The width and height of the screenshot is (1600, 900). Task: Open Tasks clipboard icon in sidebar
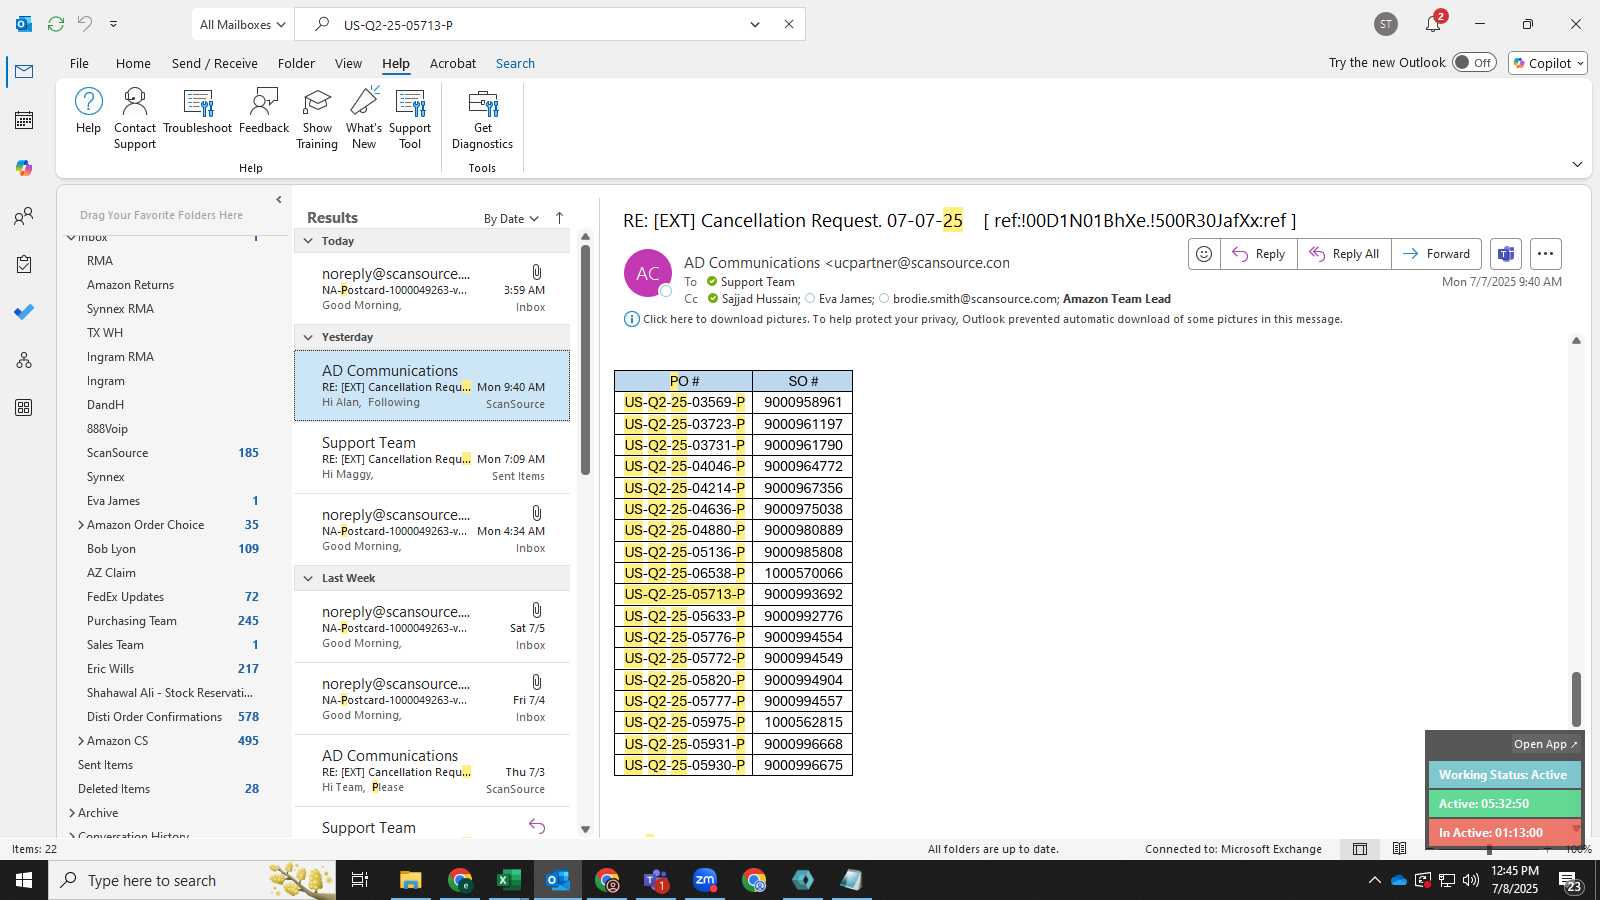tap(24, 264)
